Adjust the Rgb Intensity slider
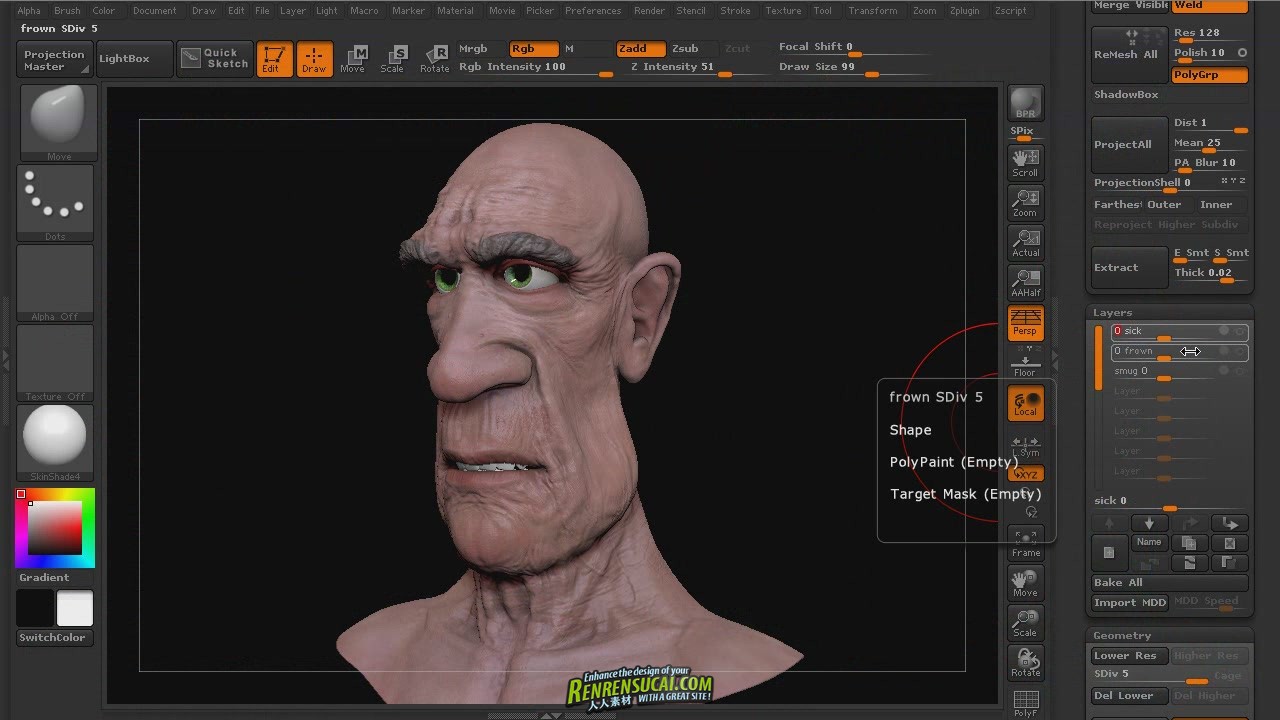1280x720 pixels. click(x=536, y=67)
